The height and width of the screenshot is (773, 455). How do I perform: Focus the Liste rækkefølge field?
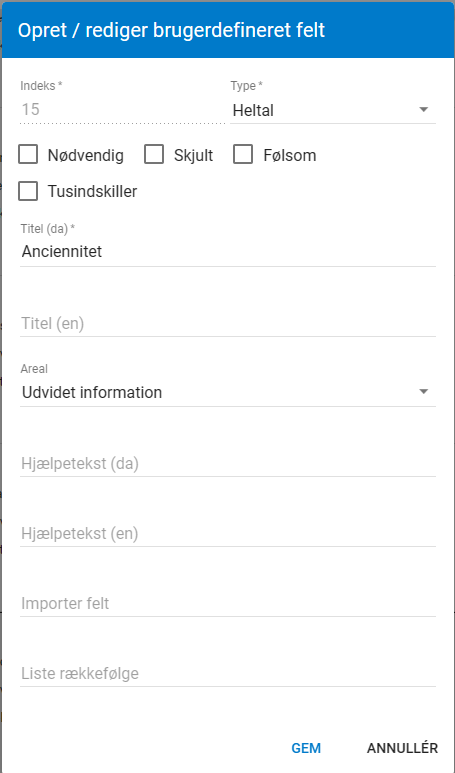[x=228, y=673]
